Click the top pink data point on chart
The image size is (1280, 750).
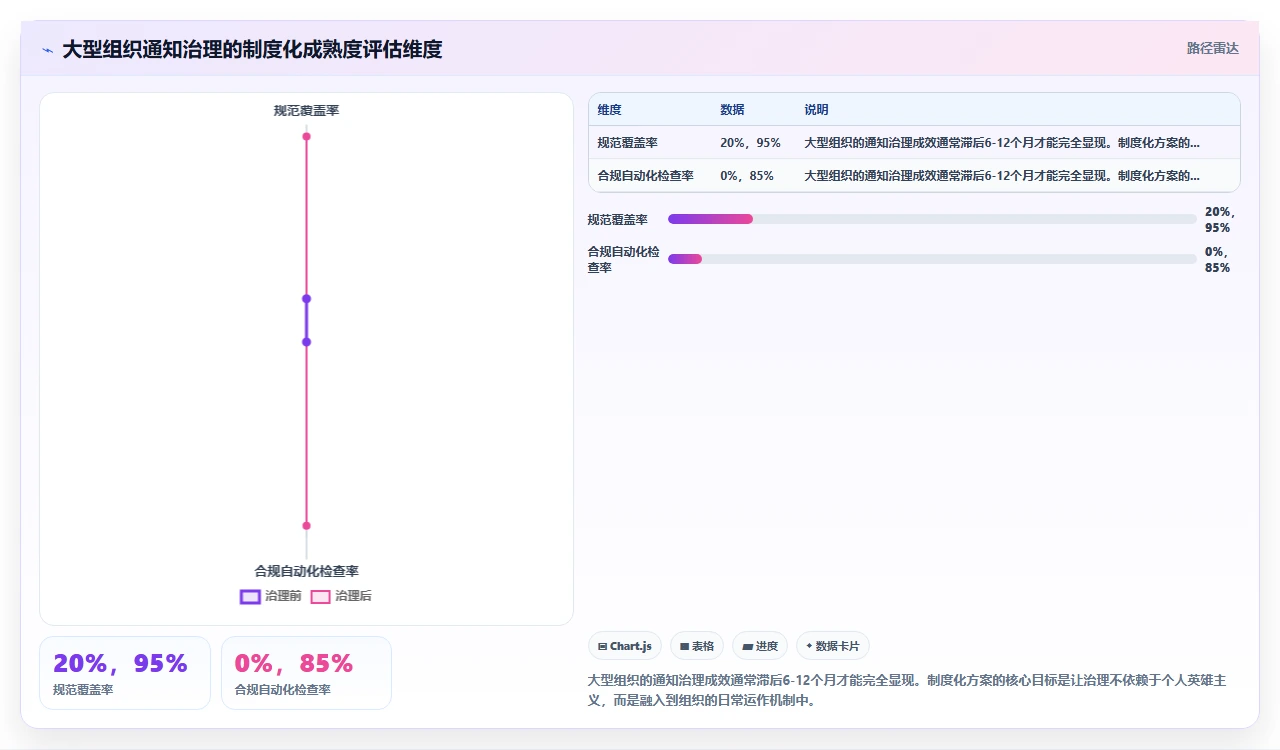pyautogui.click(x=307, y=136)
